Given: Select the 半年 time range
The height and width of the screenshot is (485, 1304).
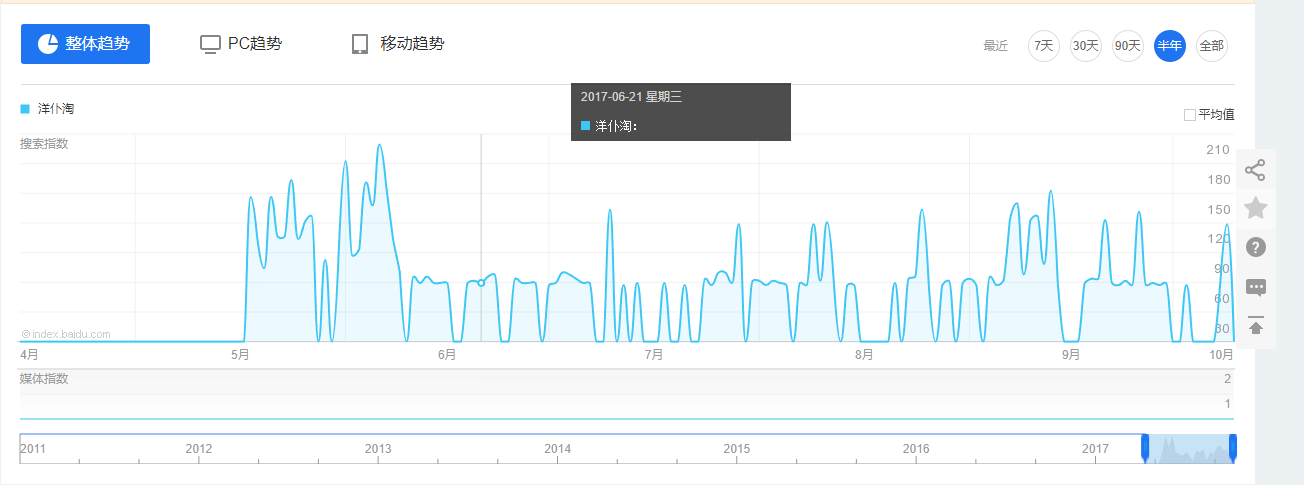Looking at the screenshot, I should pos(1170,46).
